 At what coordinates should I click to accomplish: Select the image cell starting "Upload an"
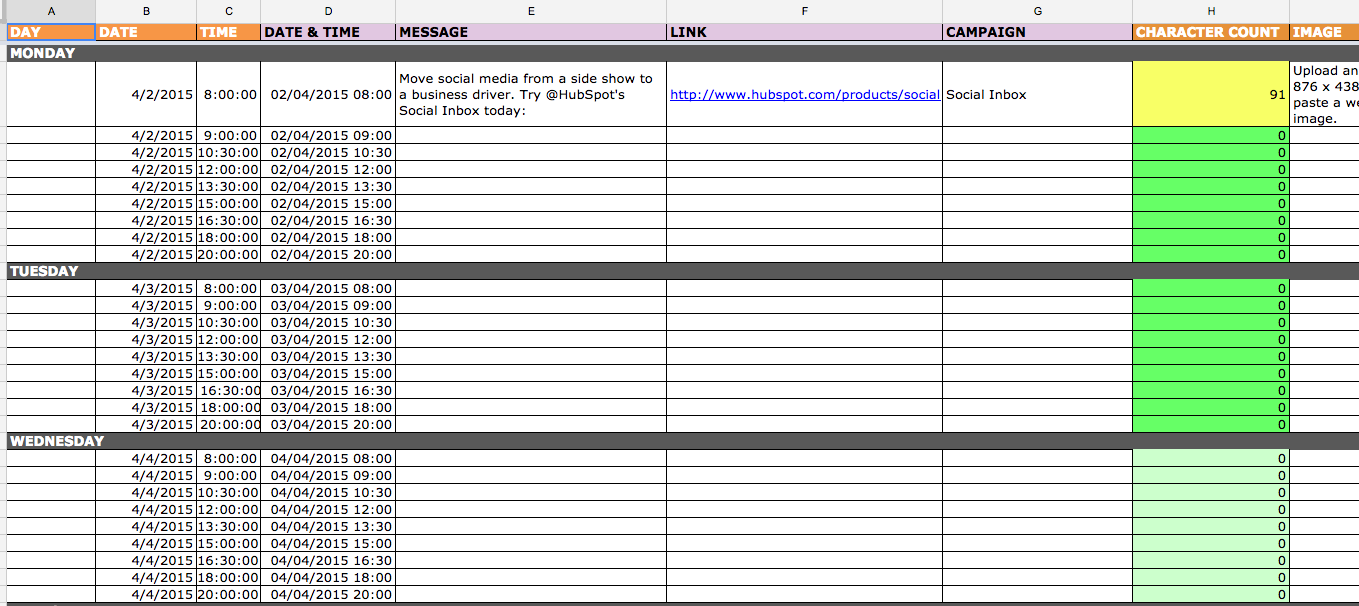click(1324, 95)
